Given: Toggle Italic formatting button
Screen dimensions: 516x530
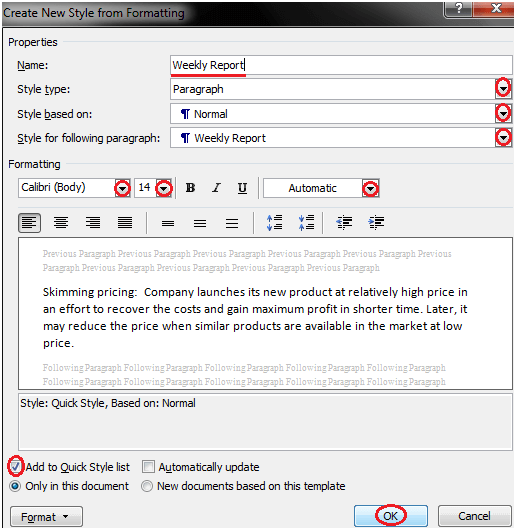Looking at the screenshot, I should 216,188.
